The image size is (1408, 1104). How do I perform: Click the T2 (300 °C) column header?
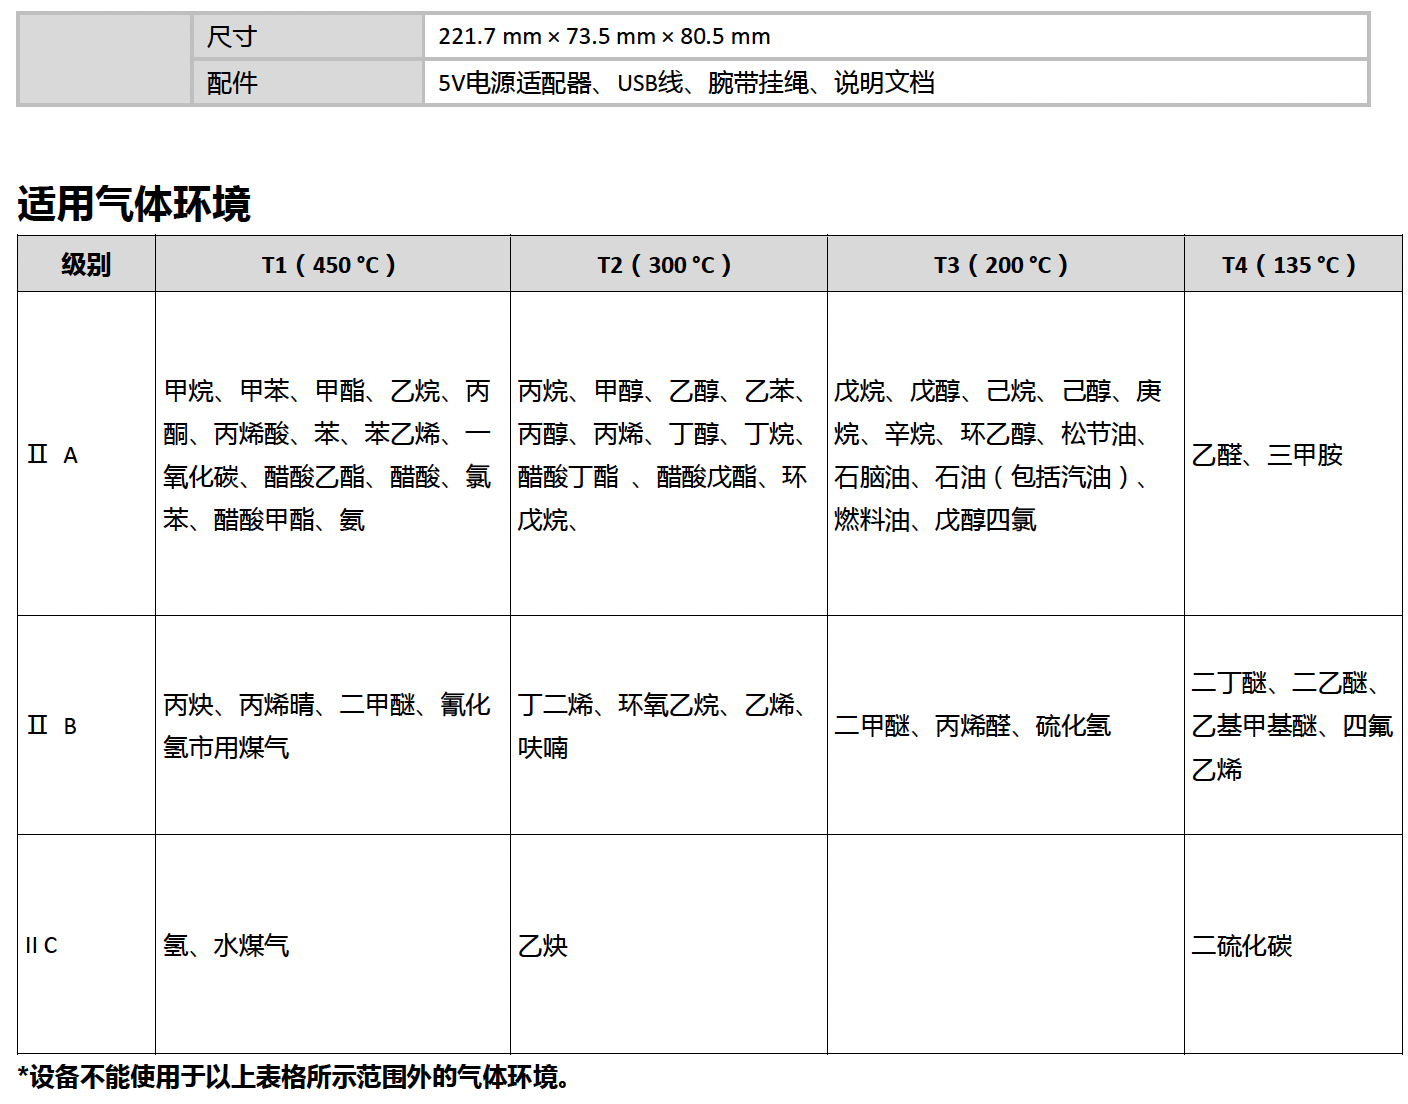pyautogui.click(x=666, y=265)
